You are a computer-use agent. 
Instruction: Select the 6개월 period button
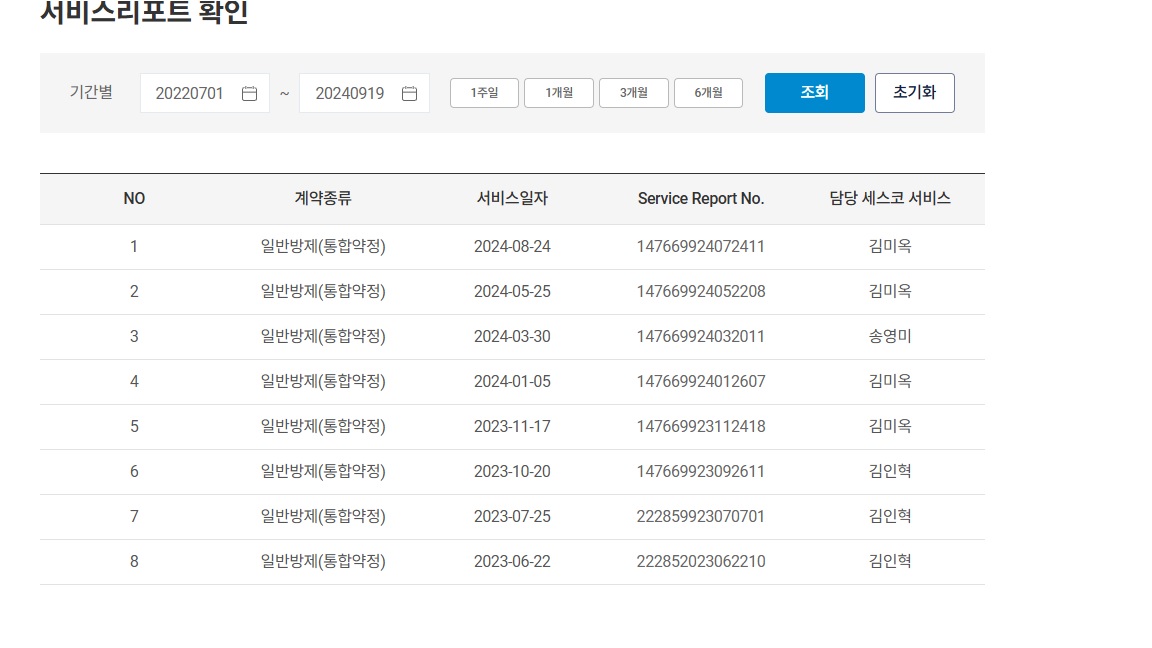tap(708, 93)
